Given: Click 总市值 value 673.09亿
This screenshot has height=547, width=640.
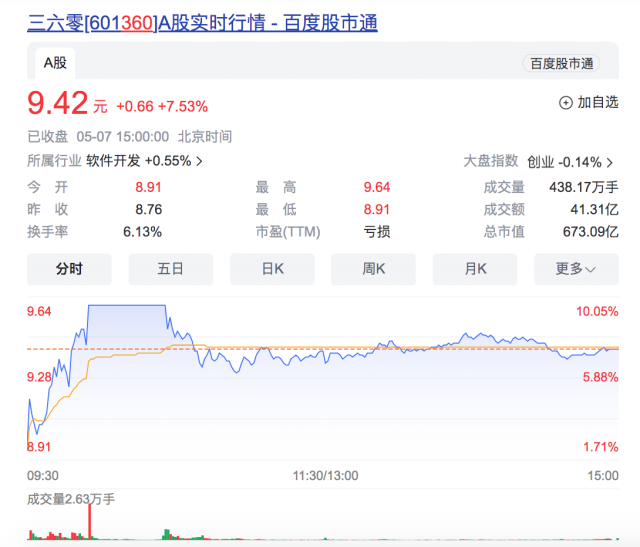Looking at the screenshot, I should (x=591, y=232).
